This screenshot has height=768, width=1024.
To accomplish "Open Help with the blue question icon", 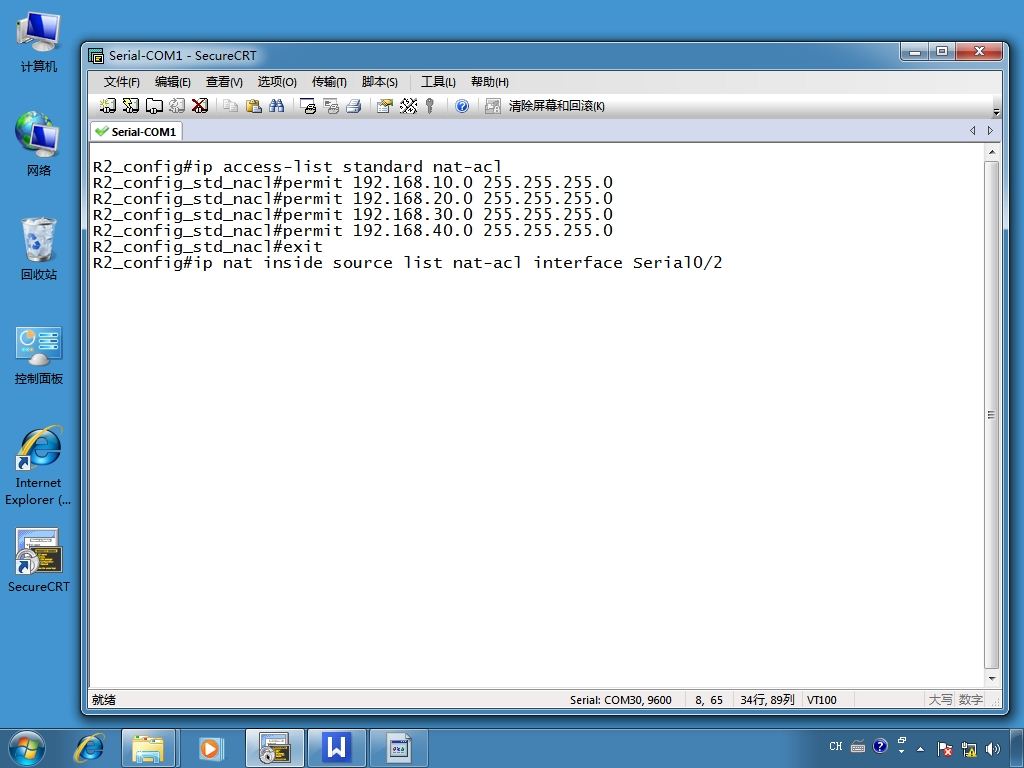I will 462,105.
